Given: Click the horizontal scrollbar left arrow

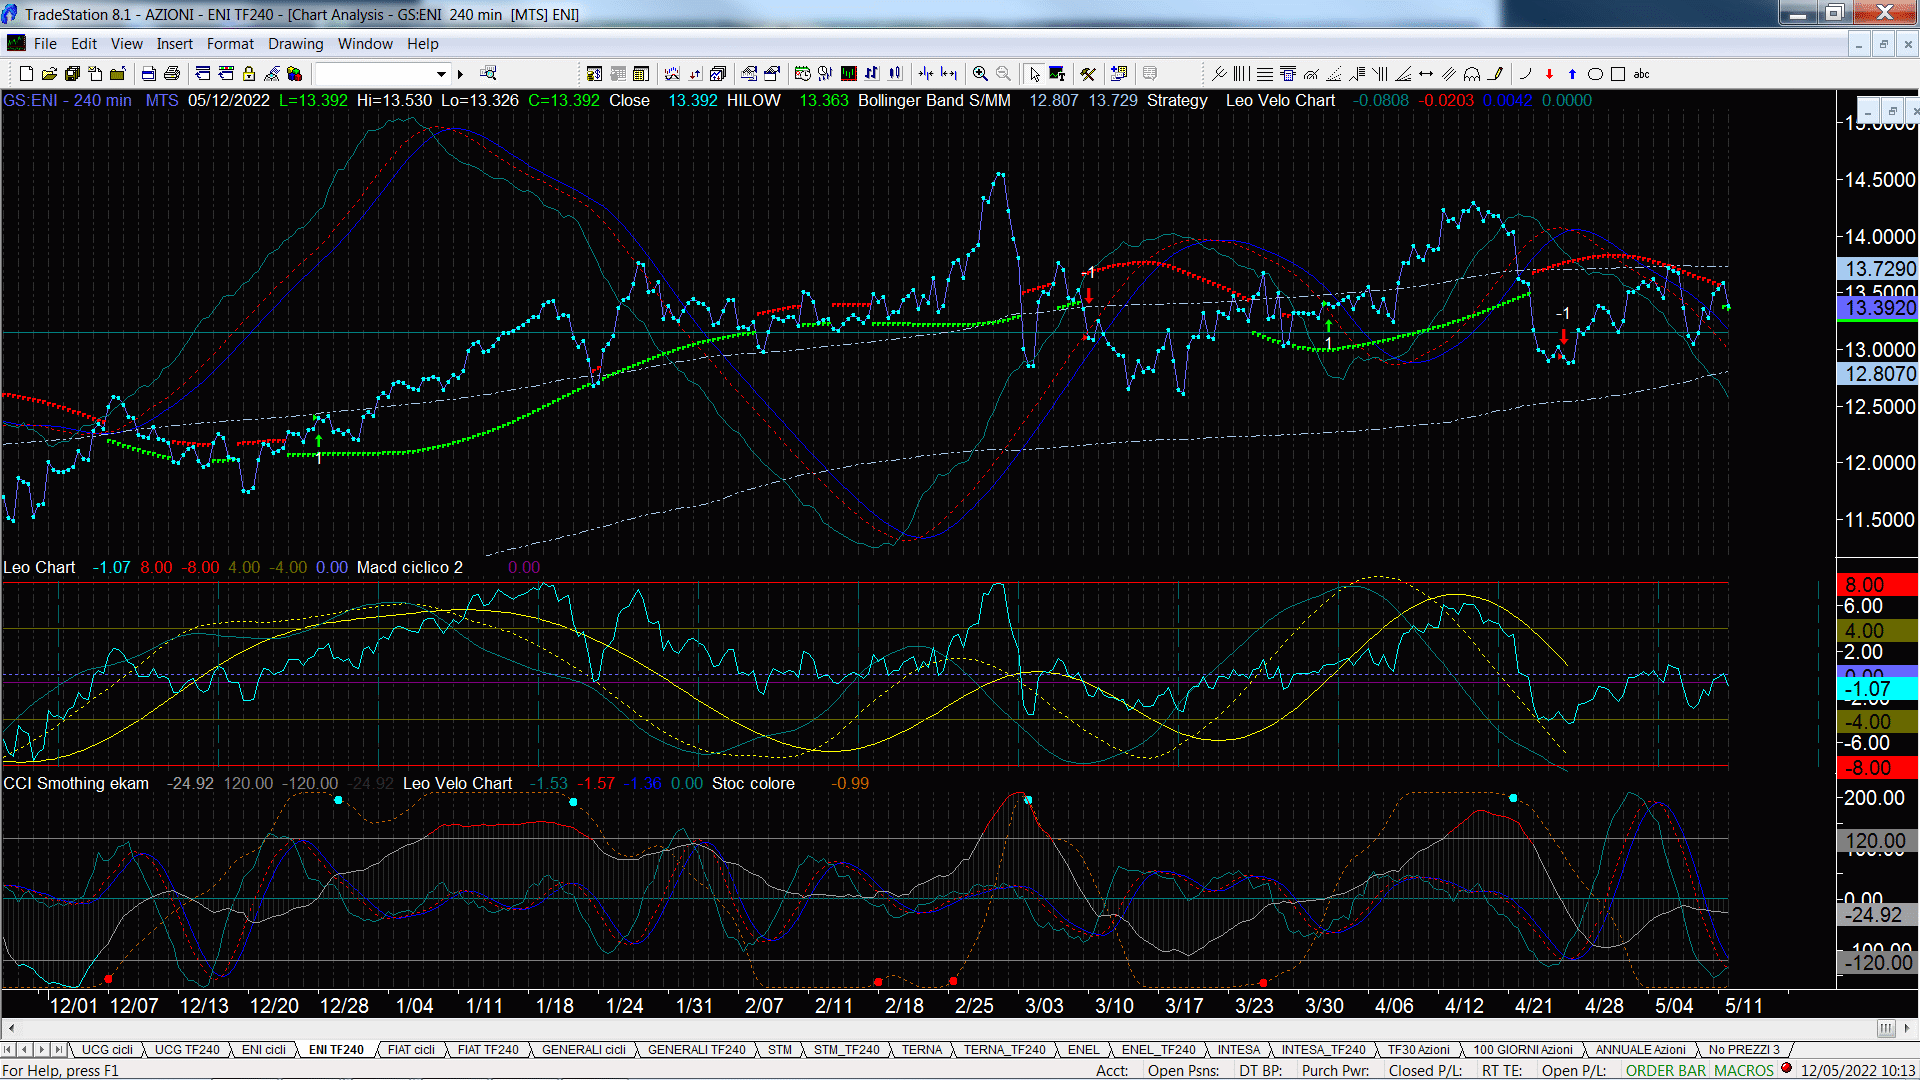Looking at the screenshot, I should click(x=11, y=1028).
